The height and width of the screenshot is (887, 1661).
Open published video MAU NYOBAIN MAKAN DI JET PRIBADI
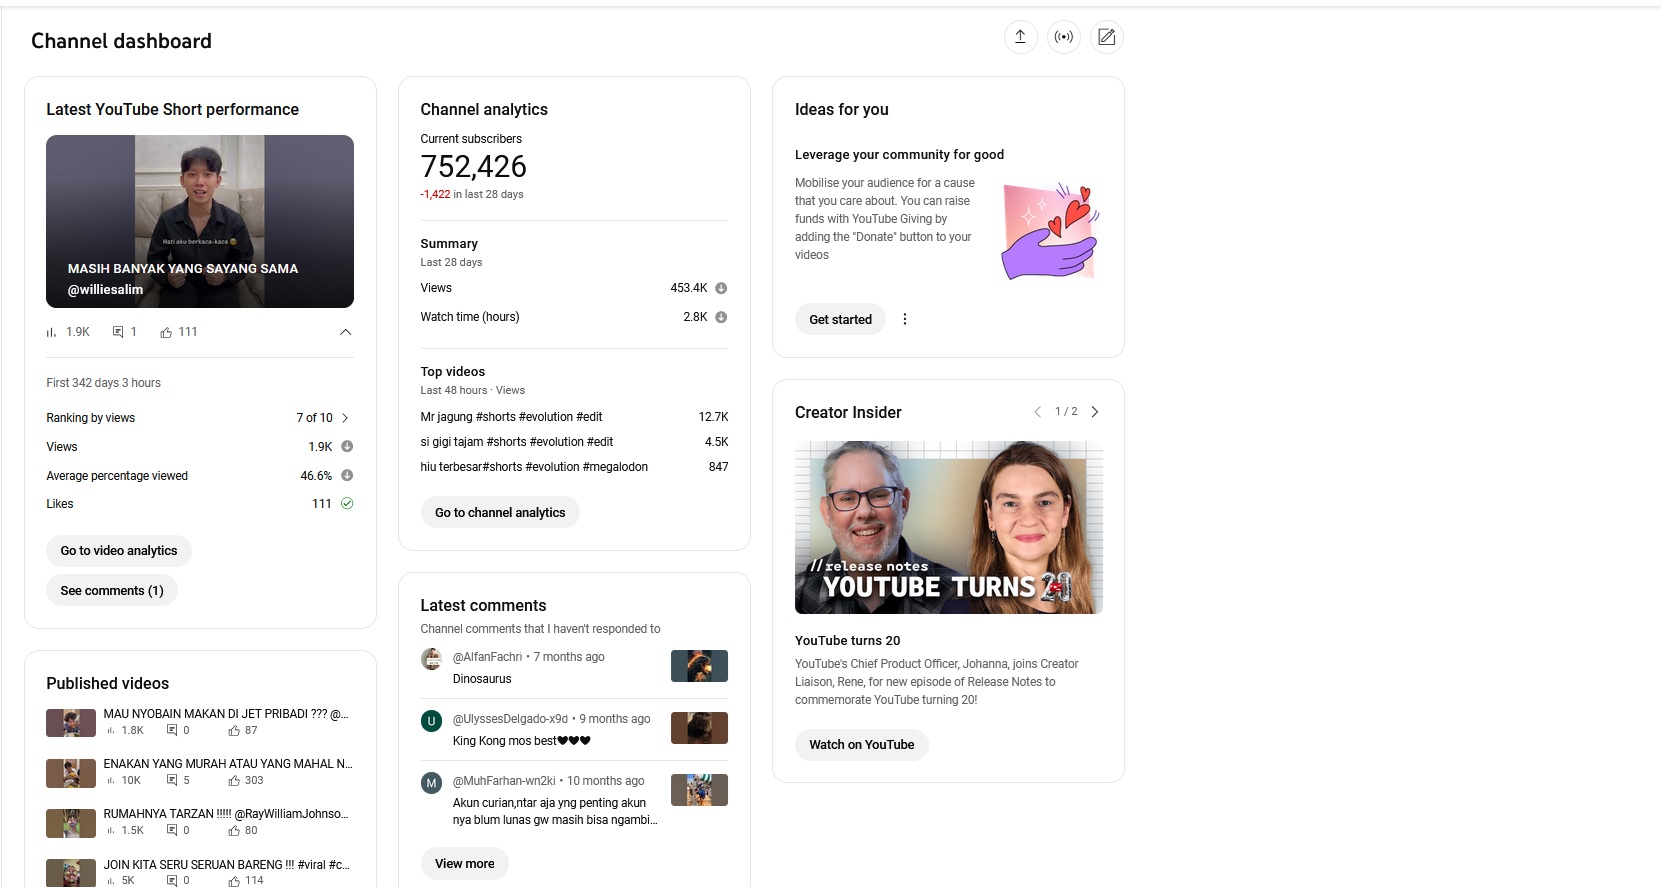[226, 714]
